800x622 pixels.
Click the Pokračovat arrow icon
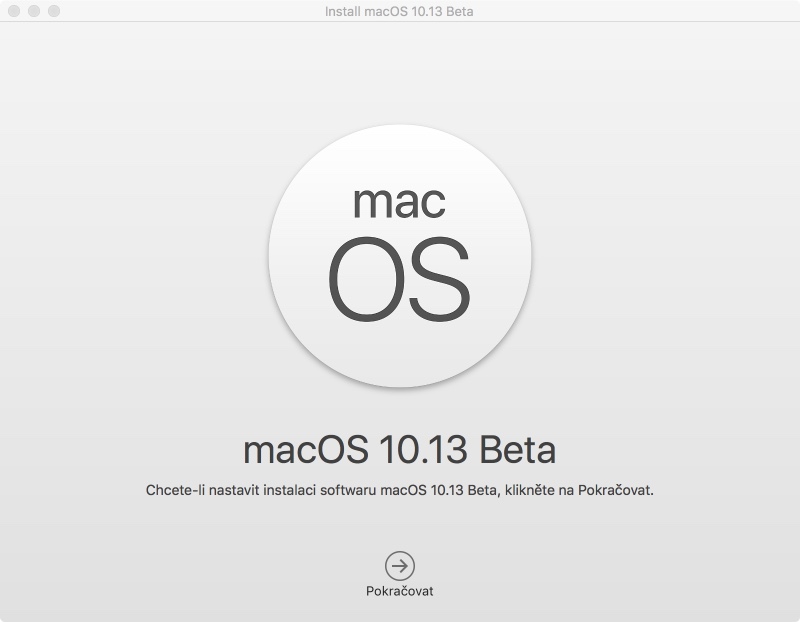click(x=399, y=565)
